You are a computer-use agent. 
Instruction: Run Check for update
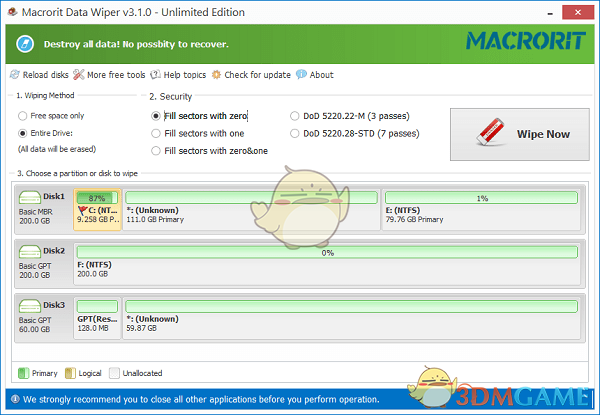pyautogui.click(x=251, y=75)
